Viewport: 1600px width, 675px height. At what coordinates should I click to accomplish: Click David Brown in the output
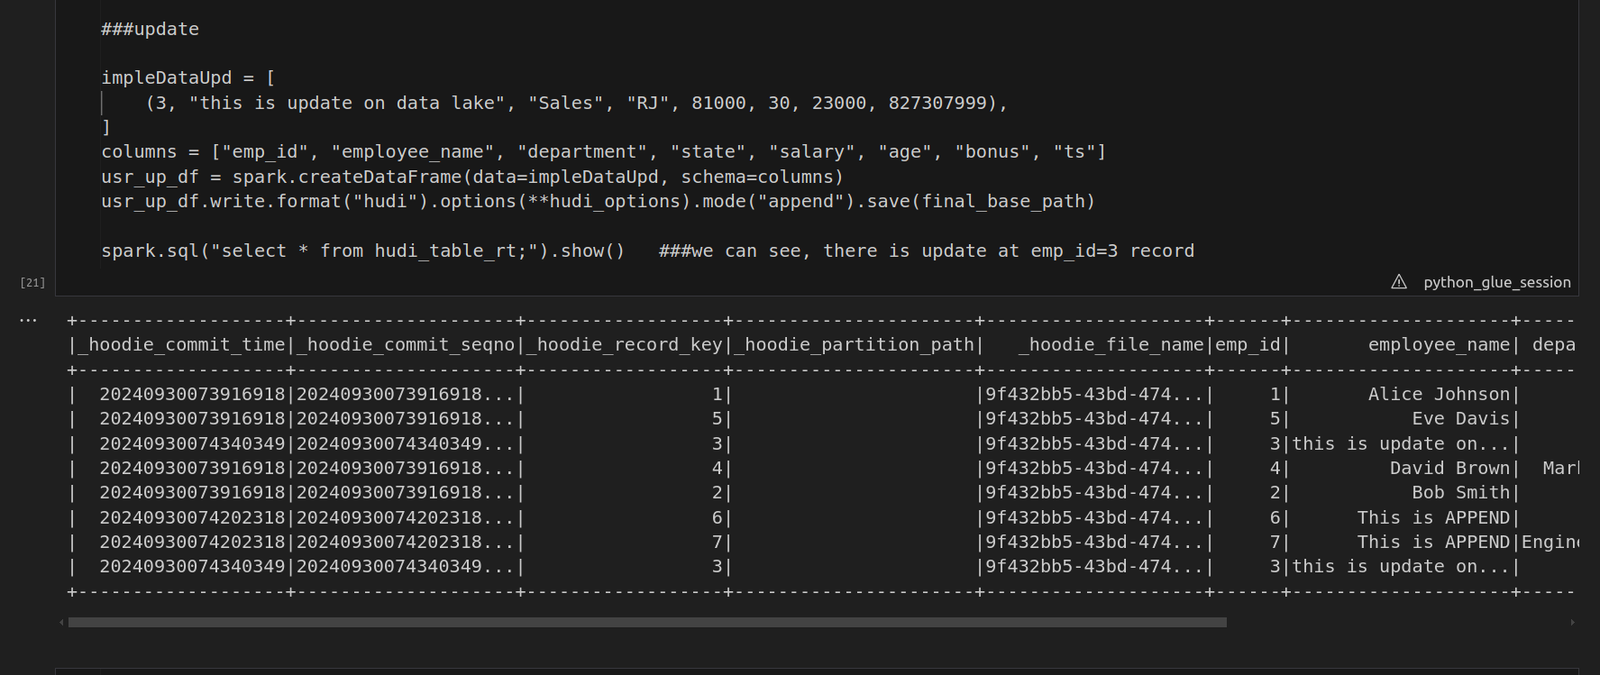[1449, 468]
